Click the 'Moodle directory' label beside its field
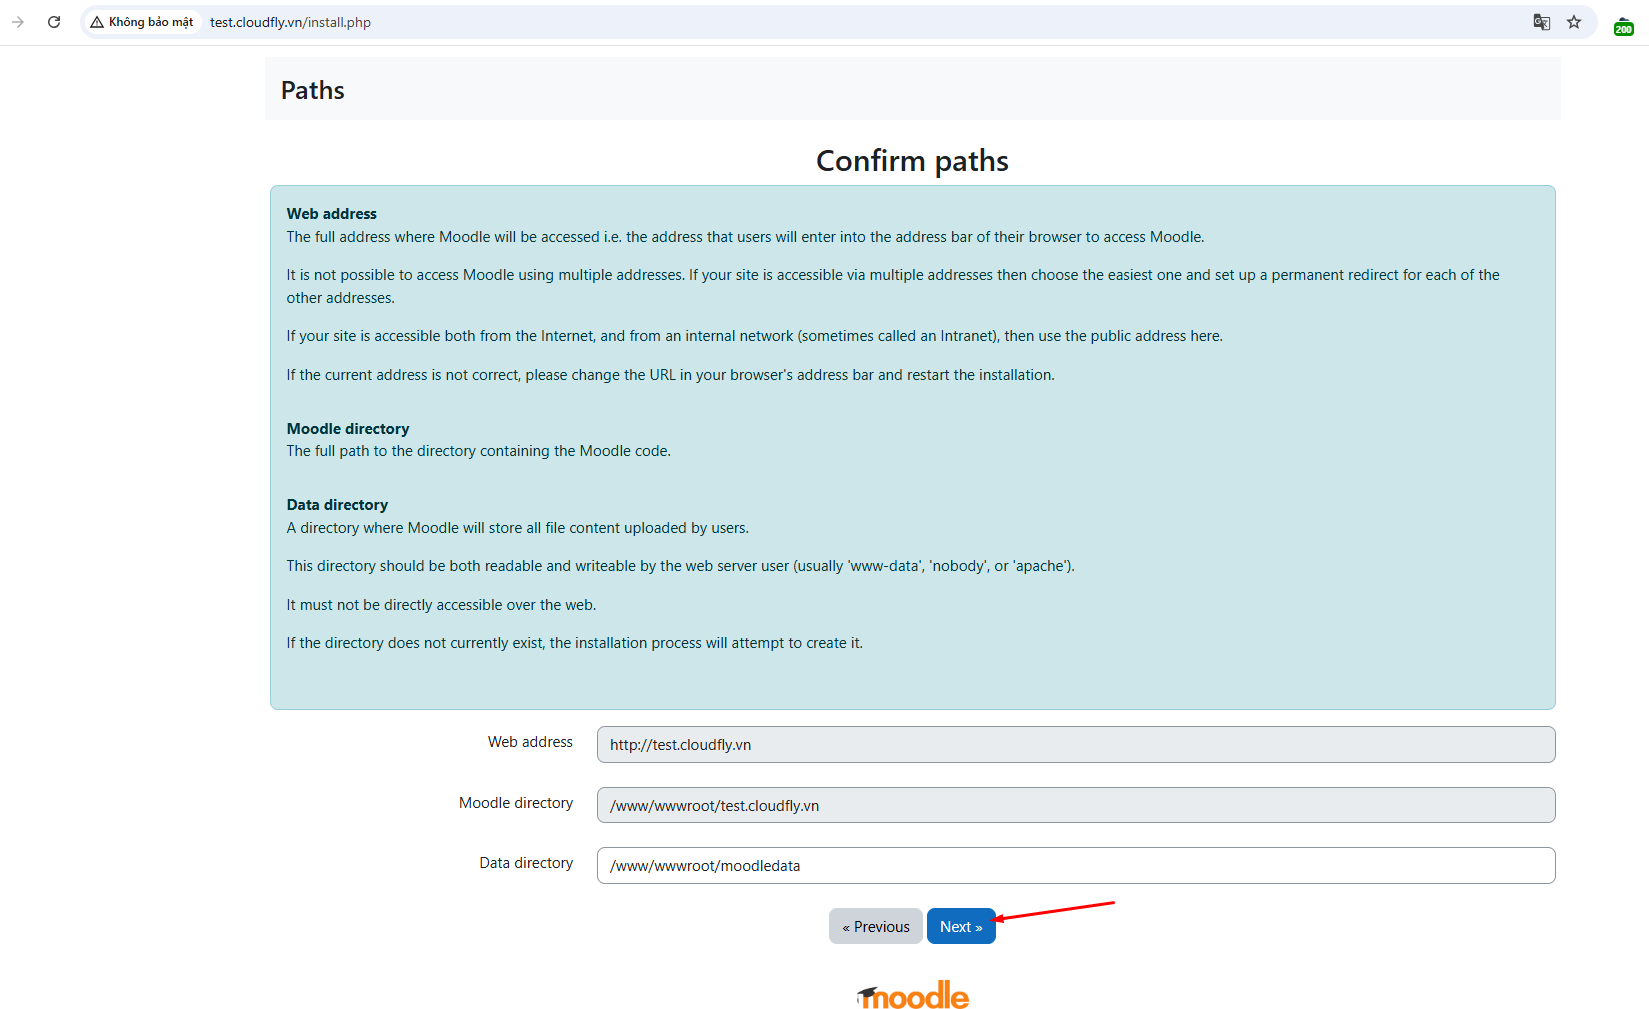The height and width of the screenshot is (1009, 1649). point(515,803)
